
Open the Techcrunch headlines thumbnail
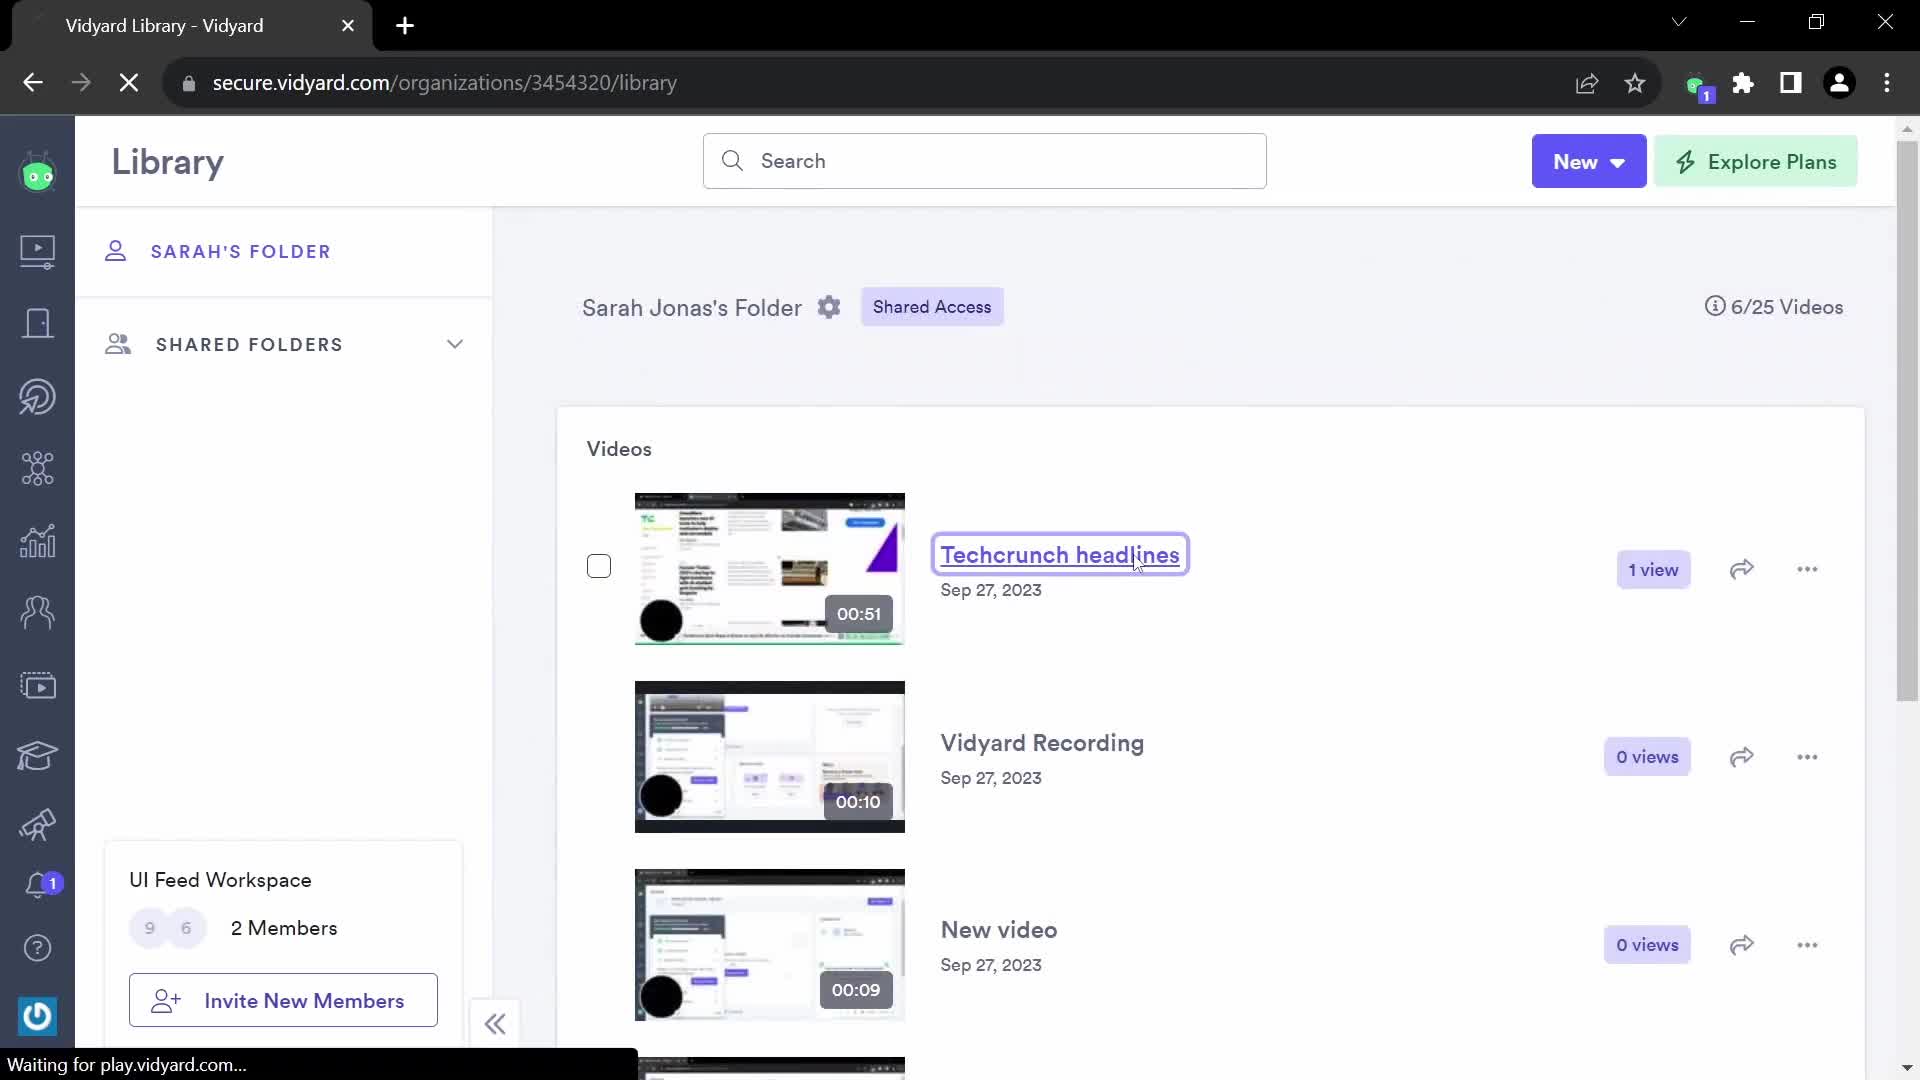pos(770,569)
